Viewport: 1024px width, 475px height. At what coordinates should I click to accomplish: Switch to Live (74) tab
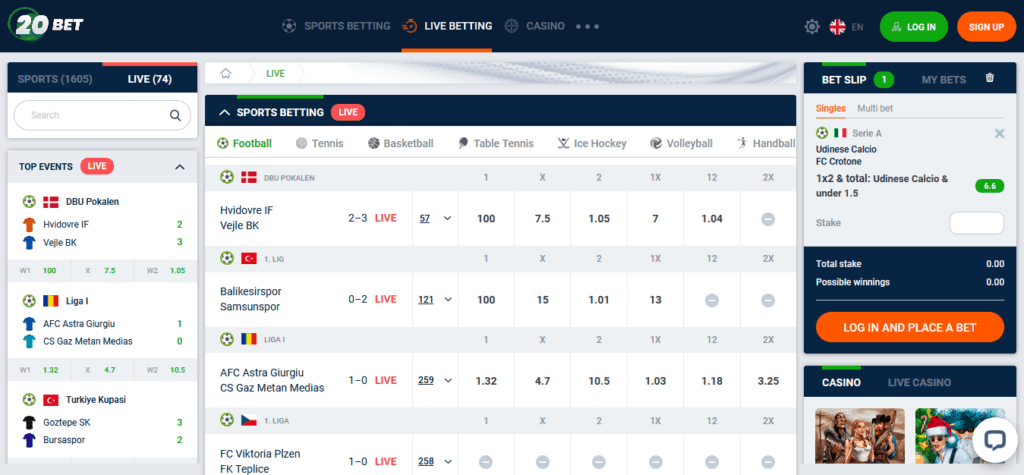point(150,79)
